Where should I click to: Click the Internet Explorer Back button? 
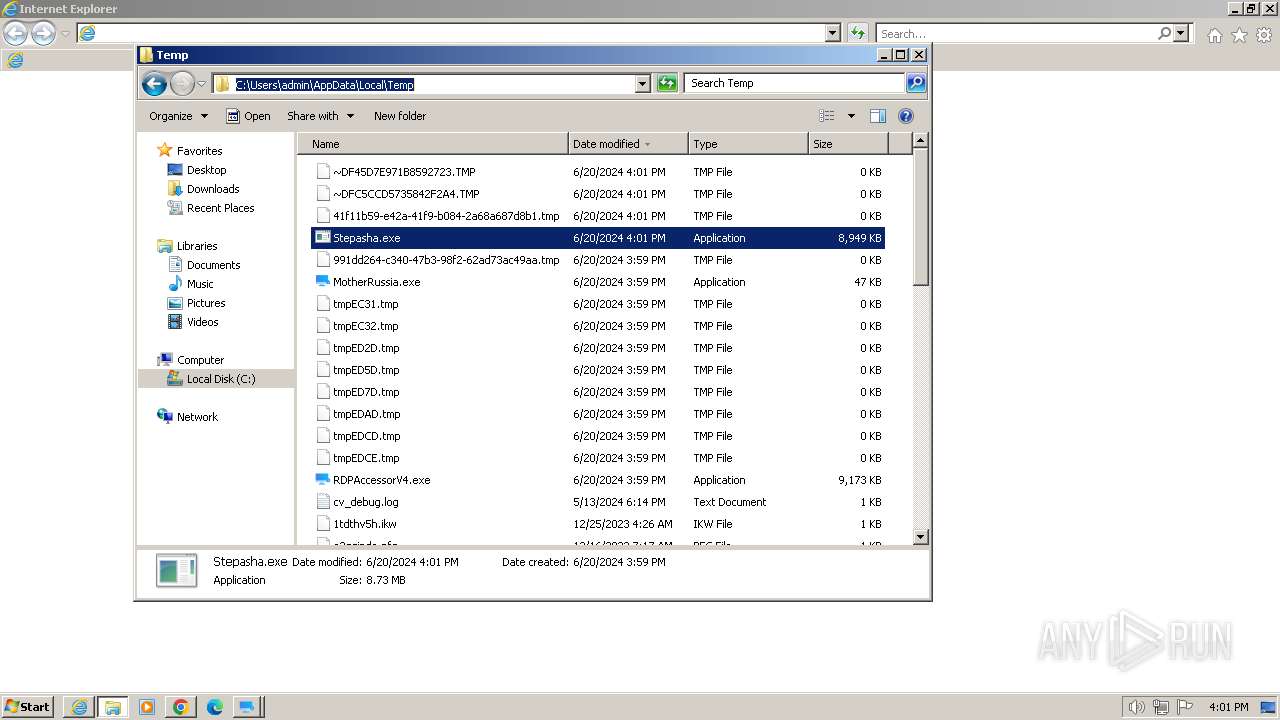(15, 33)
